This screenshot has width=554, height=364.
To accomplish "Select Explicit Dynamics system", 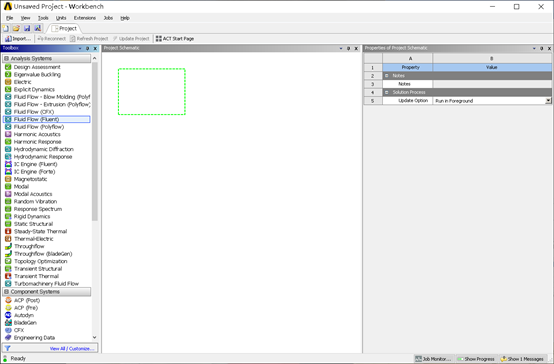I will (x=34, y=89).
